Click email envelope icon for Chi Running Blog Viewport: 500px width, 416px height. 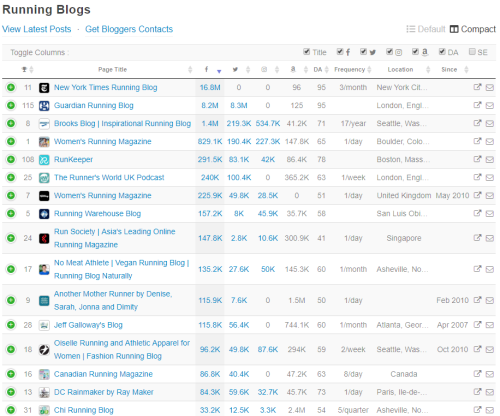(489, 410)
